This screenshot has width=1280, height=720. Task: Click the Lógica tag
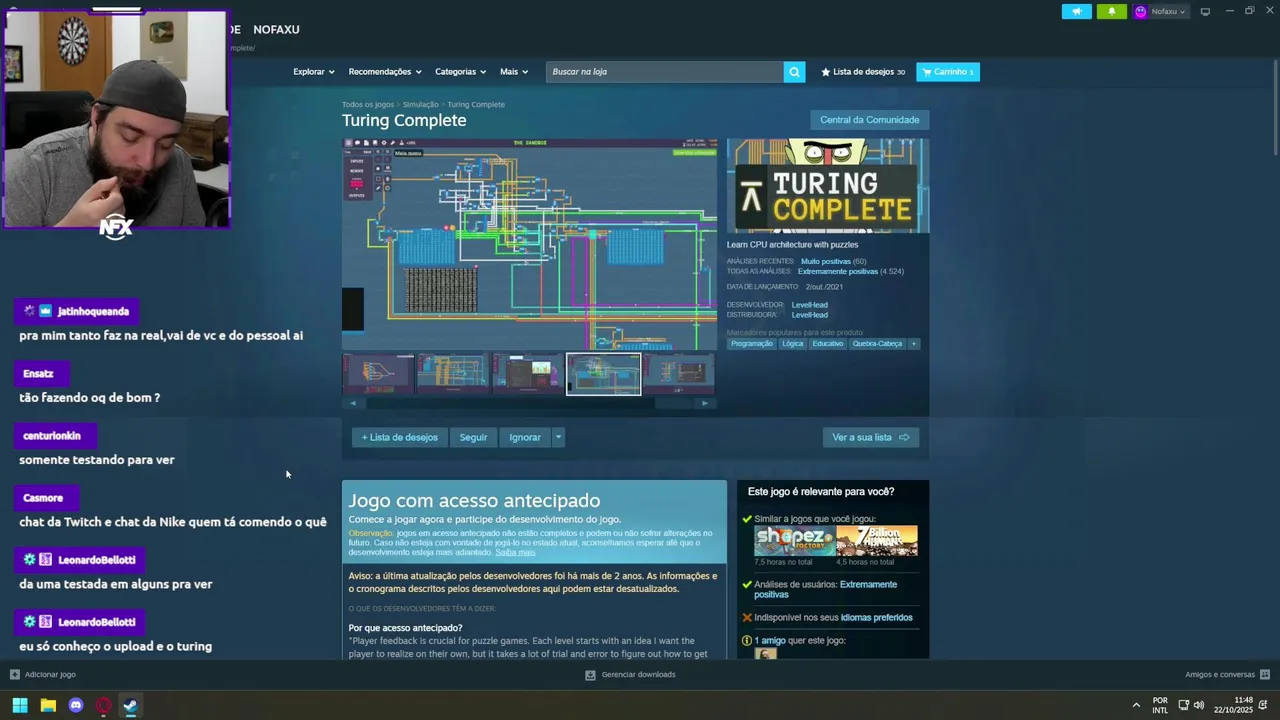point(793,344)
